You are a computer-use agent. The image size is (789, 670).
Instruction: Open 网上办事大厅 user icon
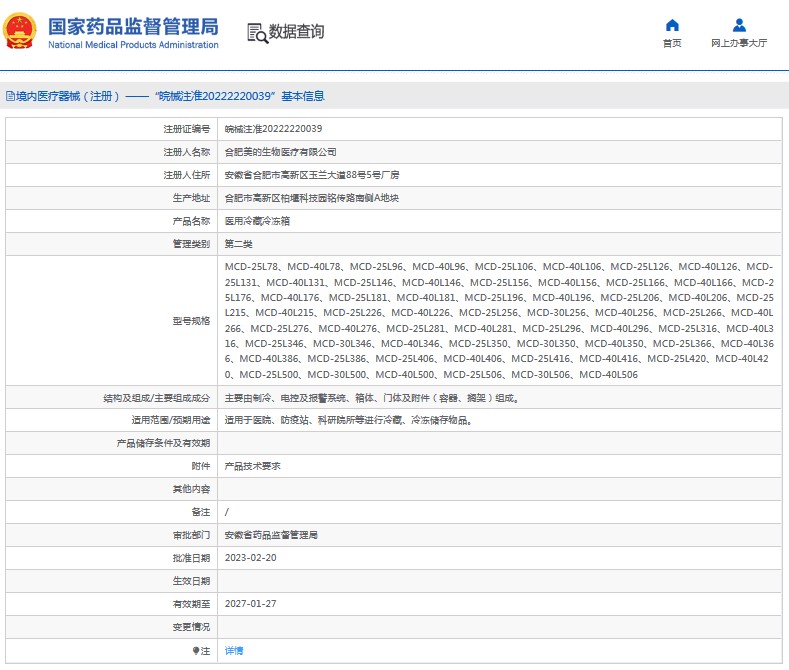pyautogui.click(x=739, y=25)
